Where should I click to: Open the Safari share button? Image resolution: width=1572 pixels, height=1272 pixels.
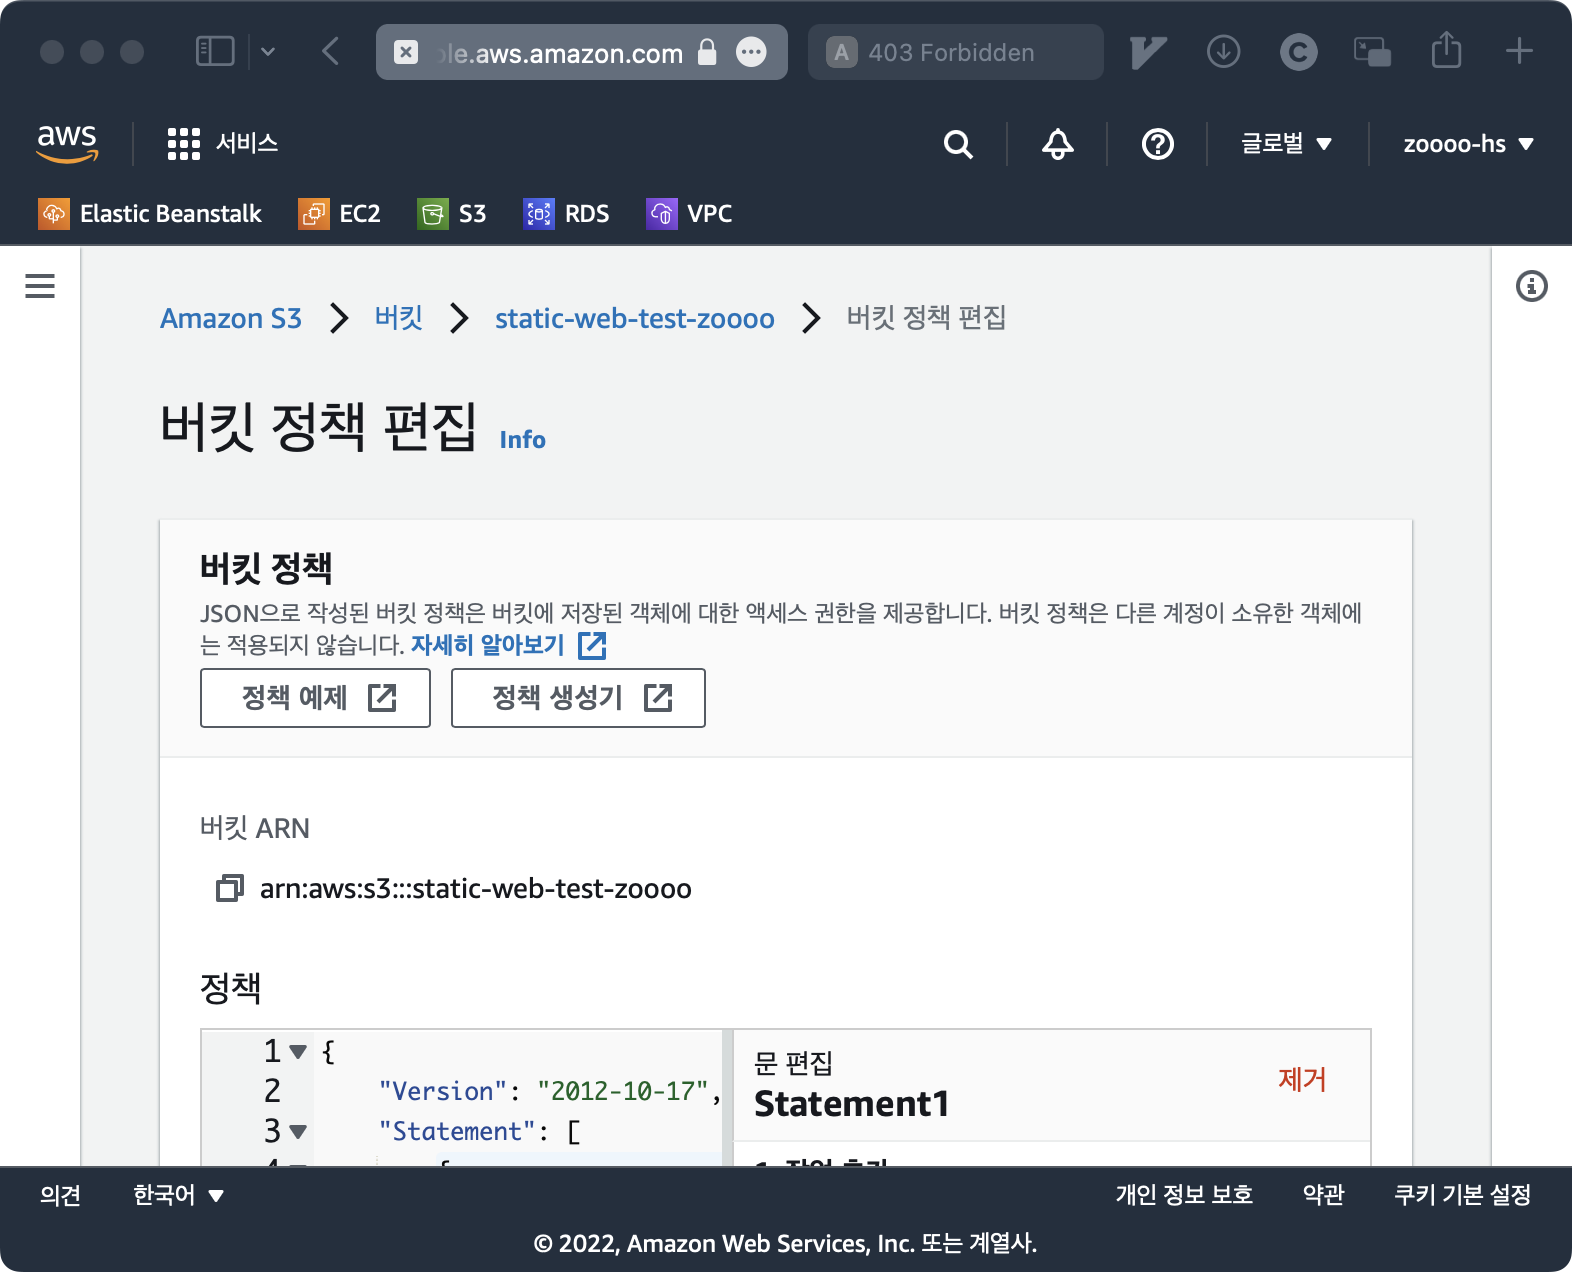(1446, 49)
